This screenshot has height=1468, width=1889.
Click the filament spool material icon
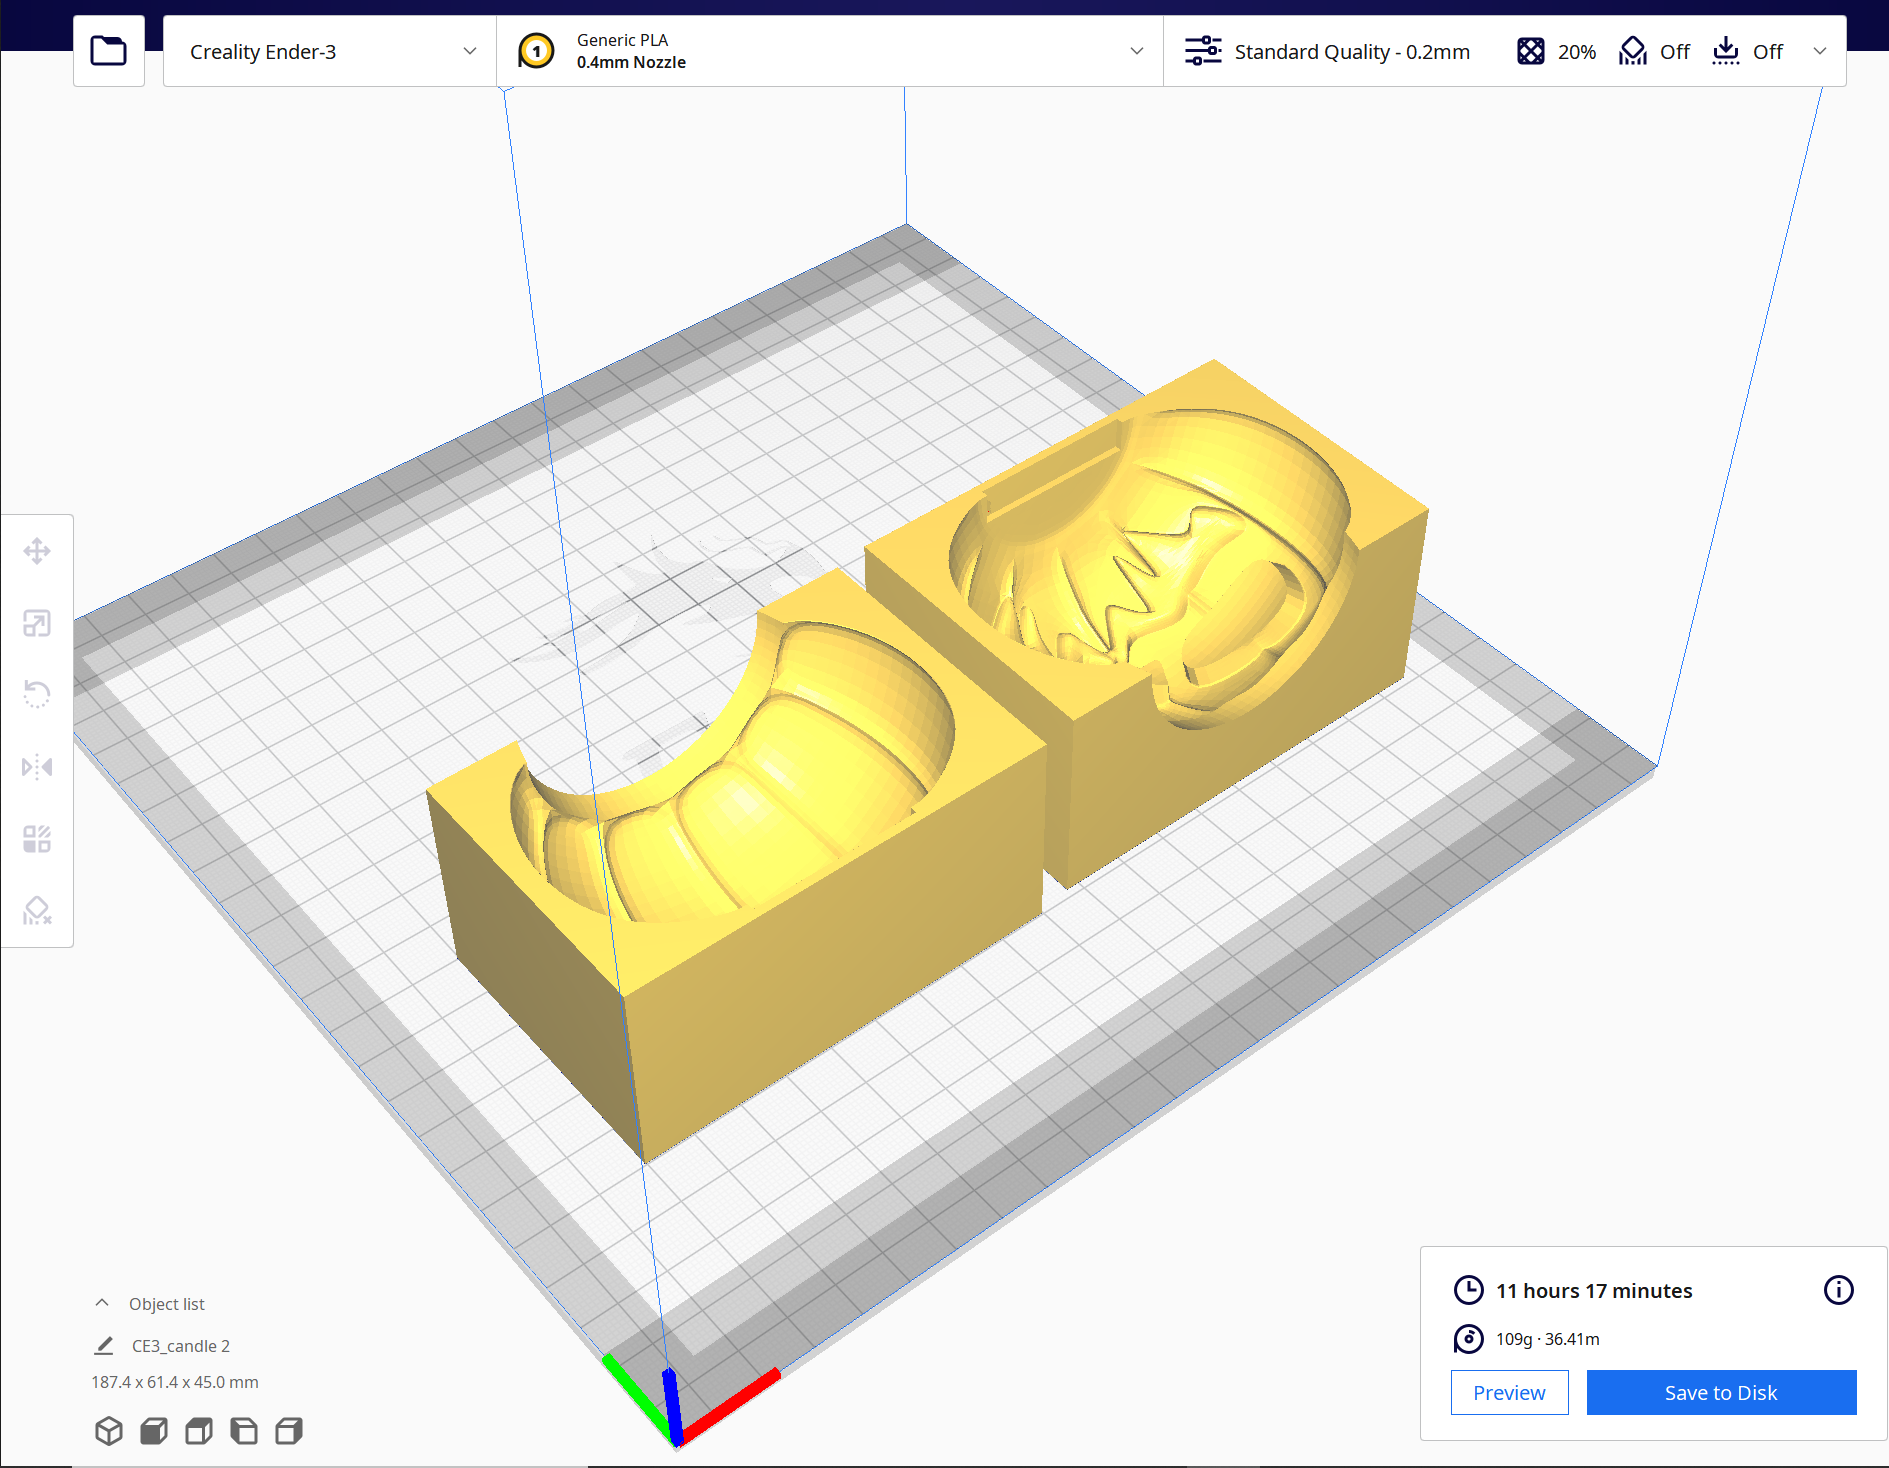(1468, 1339)
